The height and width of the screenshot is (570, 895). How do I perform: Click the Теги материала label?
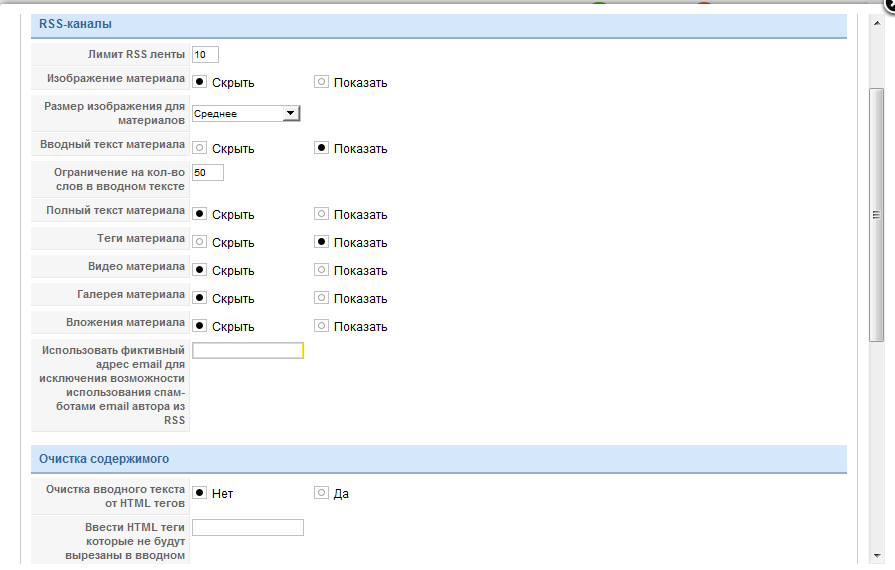140,238
